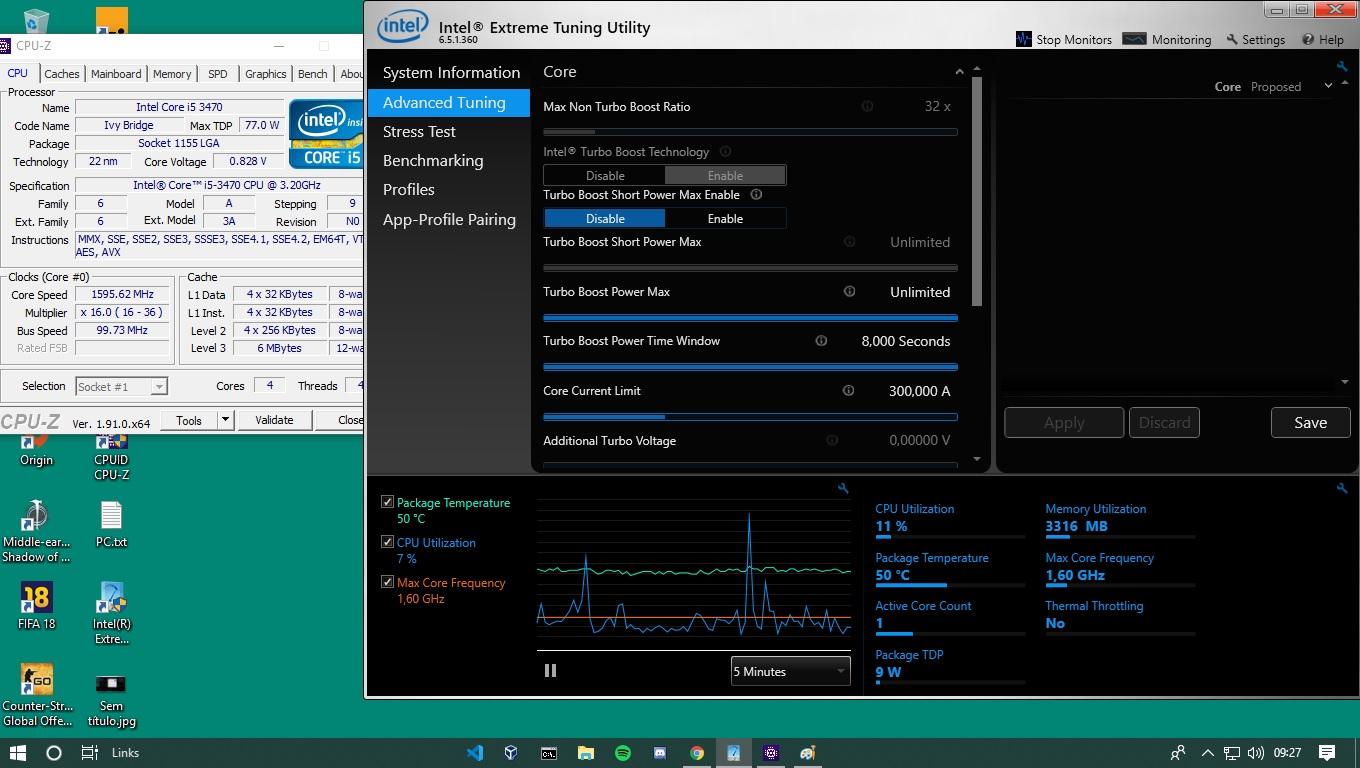The height and width of the screenshot is (768, 1360).
Task: Toggle the Max Core Frequency checkbox
Action: (387, 582)
